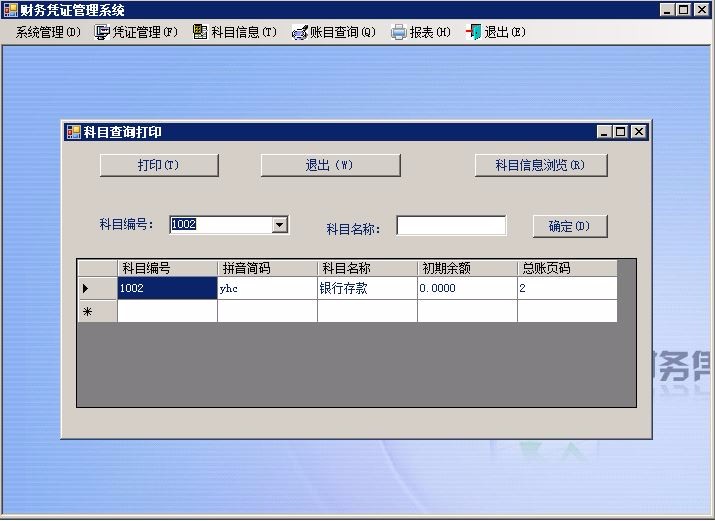Maximize the main 财务凭证管理系统 window
Viewport: 715px width, 521px height.
[x=684, y=10]
